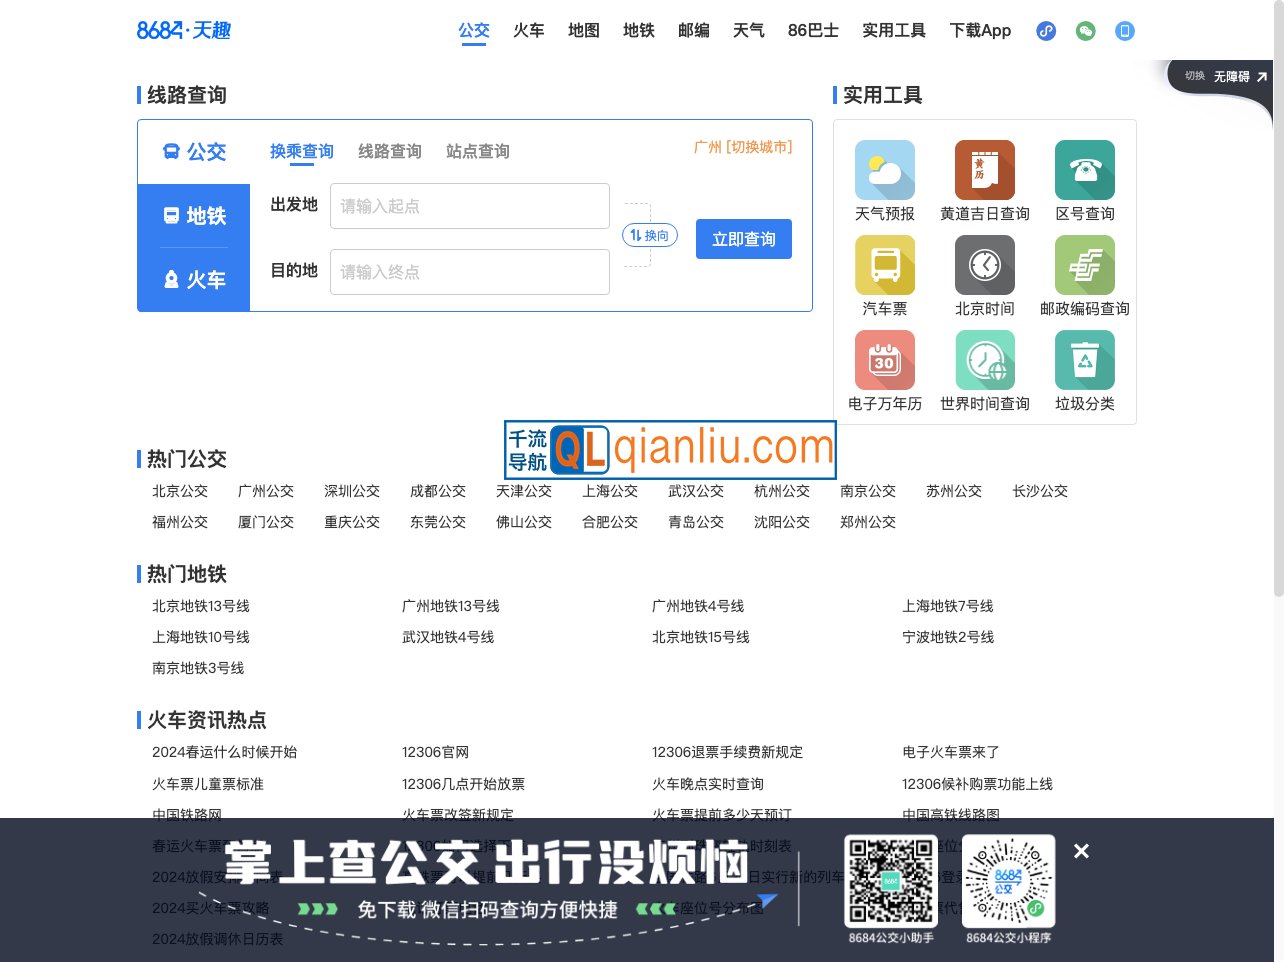
Task: Click the blue mobile icon in the header
Action: (1124, 31)
